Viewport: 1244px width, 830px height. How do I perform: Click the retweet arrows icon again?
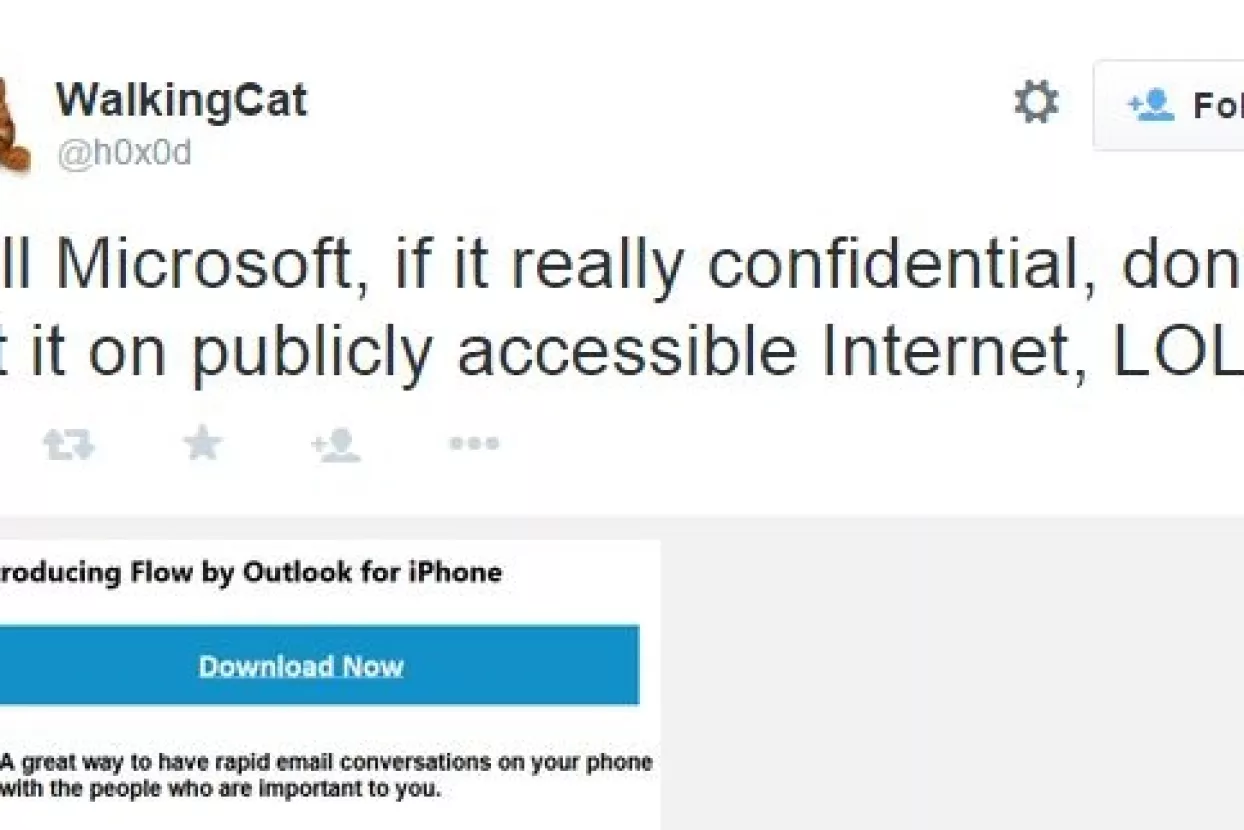[68, 443]
